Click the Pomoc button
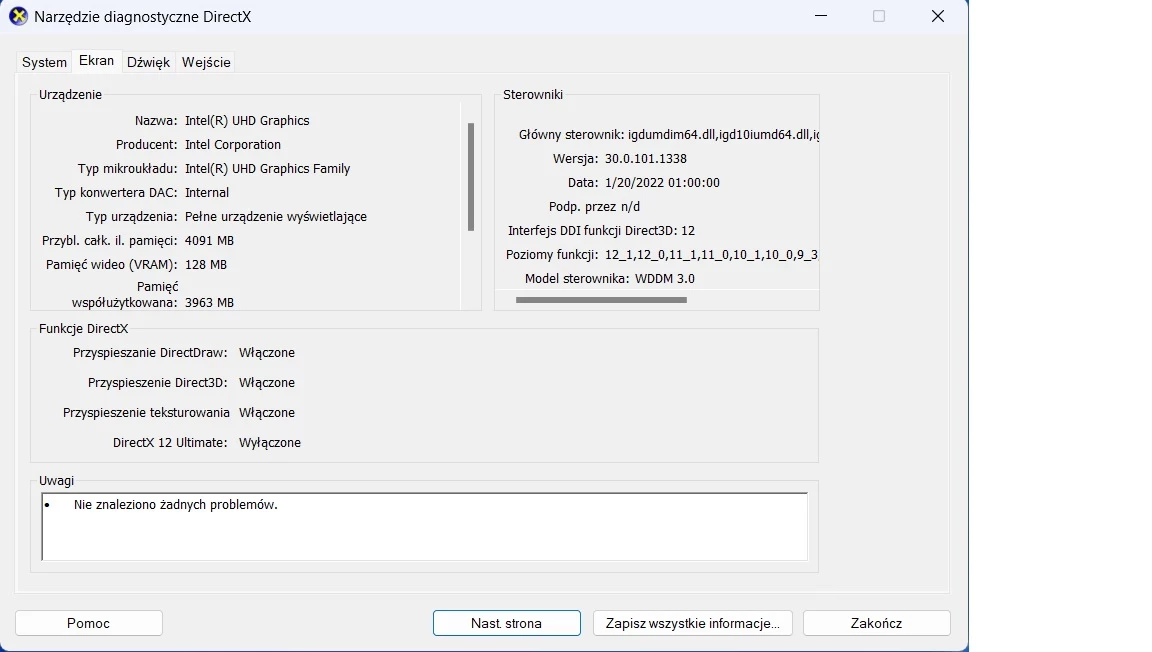Screen dimensions: 1152x652 coord(89,623)
